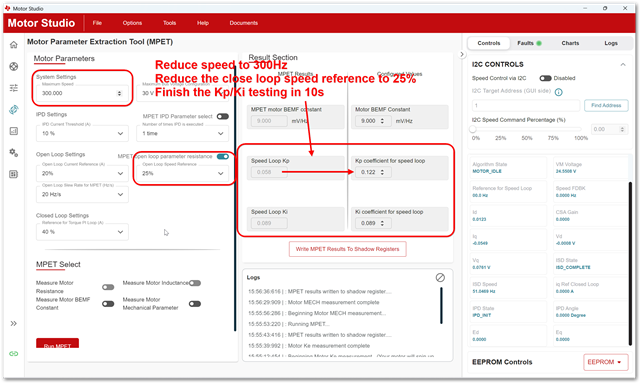The height and width of the screenshot is (383, 640).
Task: Toggle Measure Motor Mechanical Parameter switch
Action: 195,304
